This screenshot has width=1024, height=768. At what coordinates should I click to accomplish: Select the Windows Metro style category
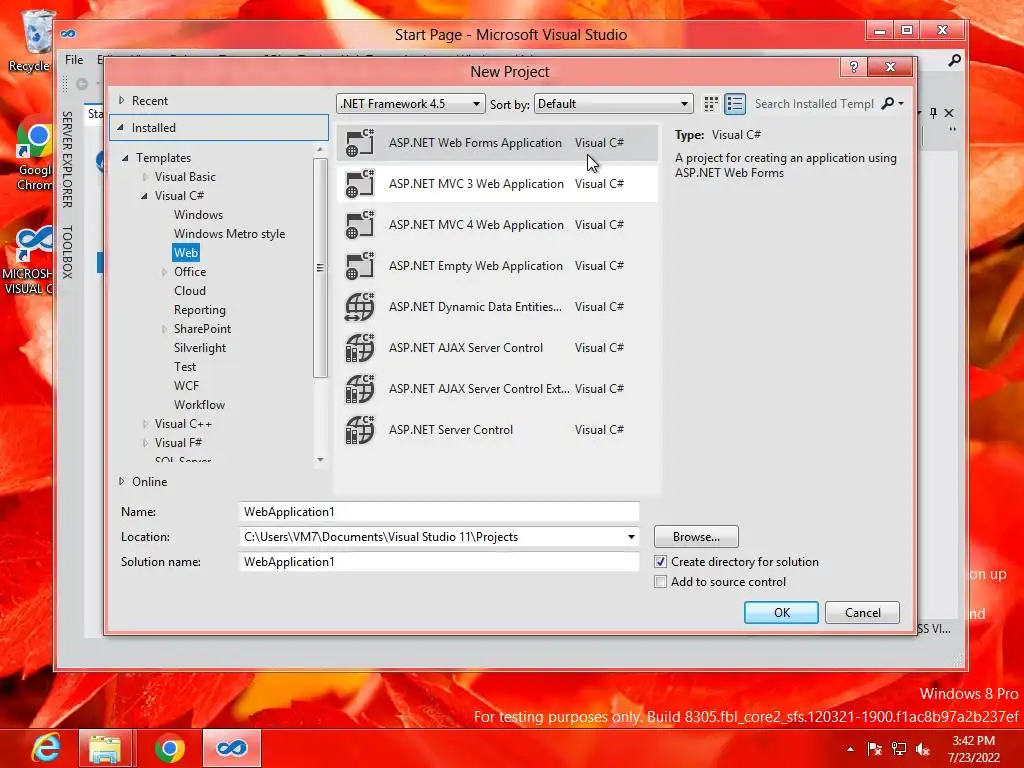229,234
